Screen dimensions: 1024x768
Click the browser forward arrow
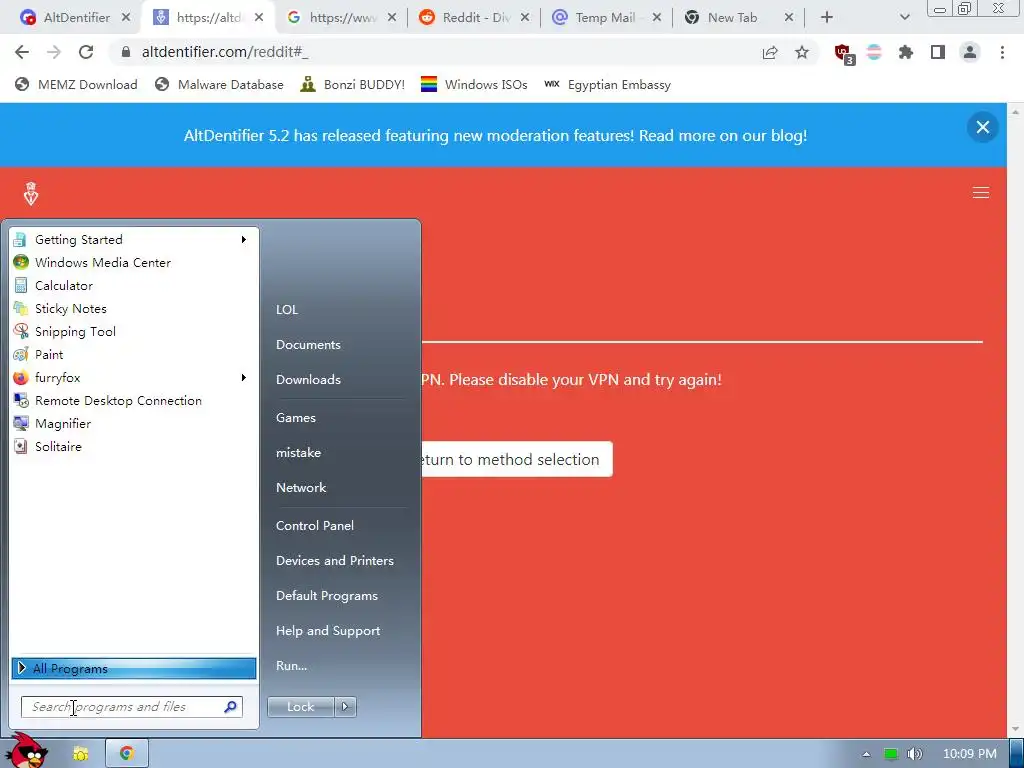coord(54,52)
